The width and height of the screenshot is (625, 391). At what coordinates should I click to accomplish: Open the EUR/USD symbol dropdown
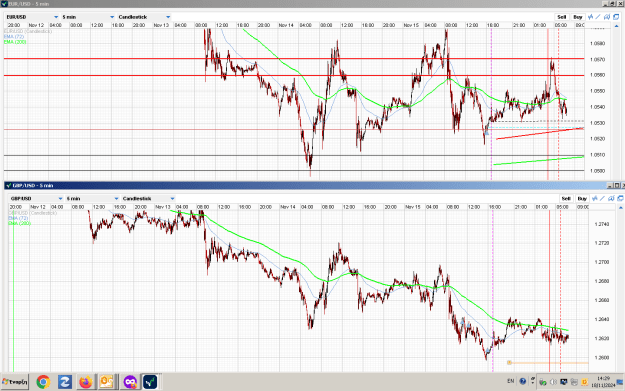[32, 17]
